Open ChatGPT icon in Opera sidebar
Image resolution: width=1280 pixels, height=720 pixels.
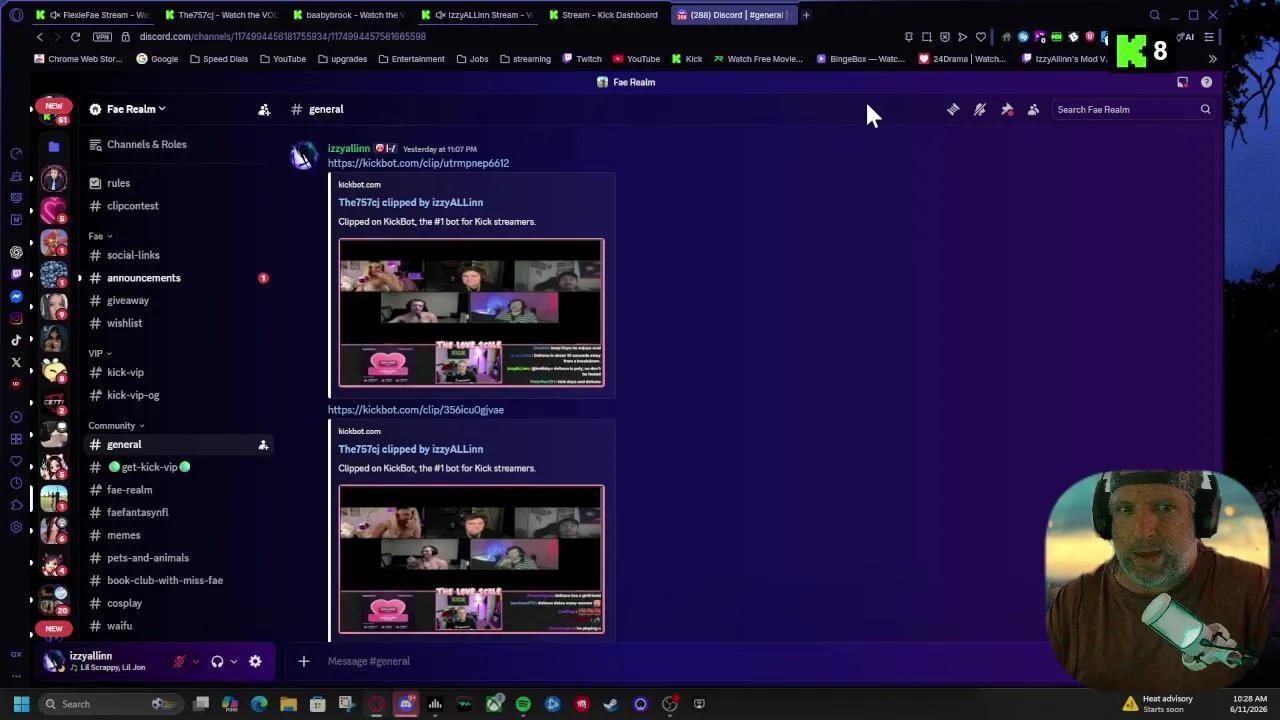coord(16,252)
